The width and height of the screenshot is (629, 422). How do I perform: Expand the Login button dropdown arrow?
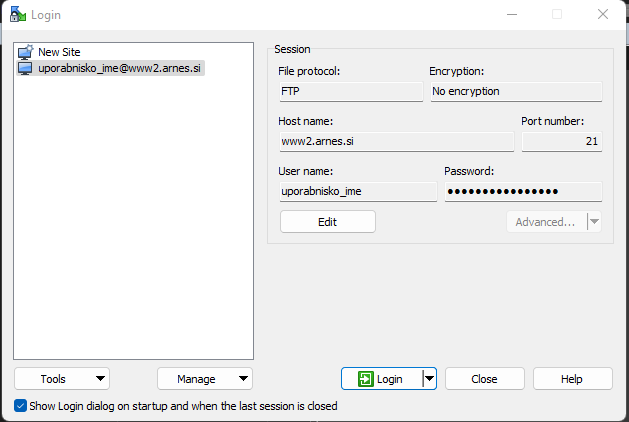click(429, 379)
